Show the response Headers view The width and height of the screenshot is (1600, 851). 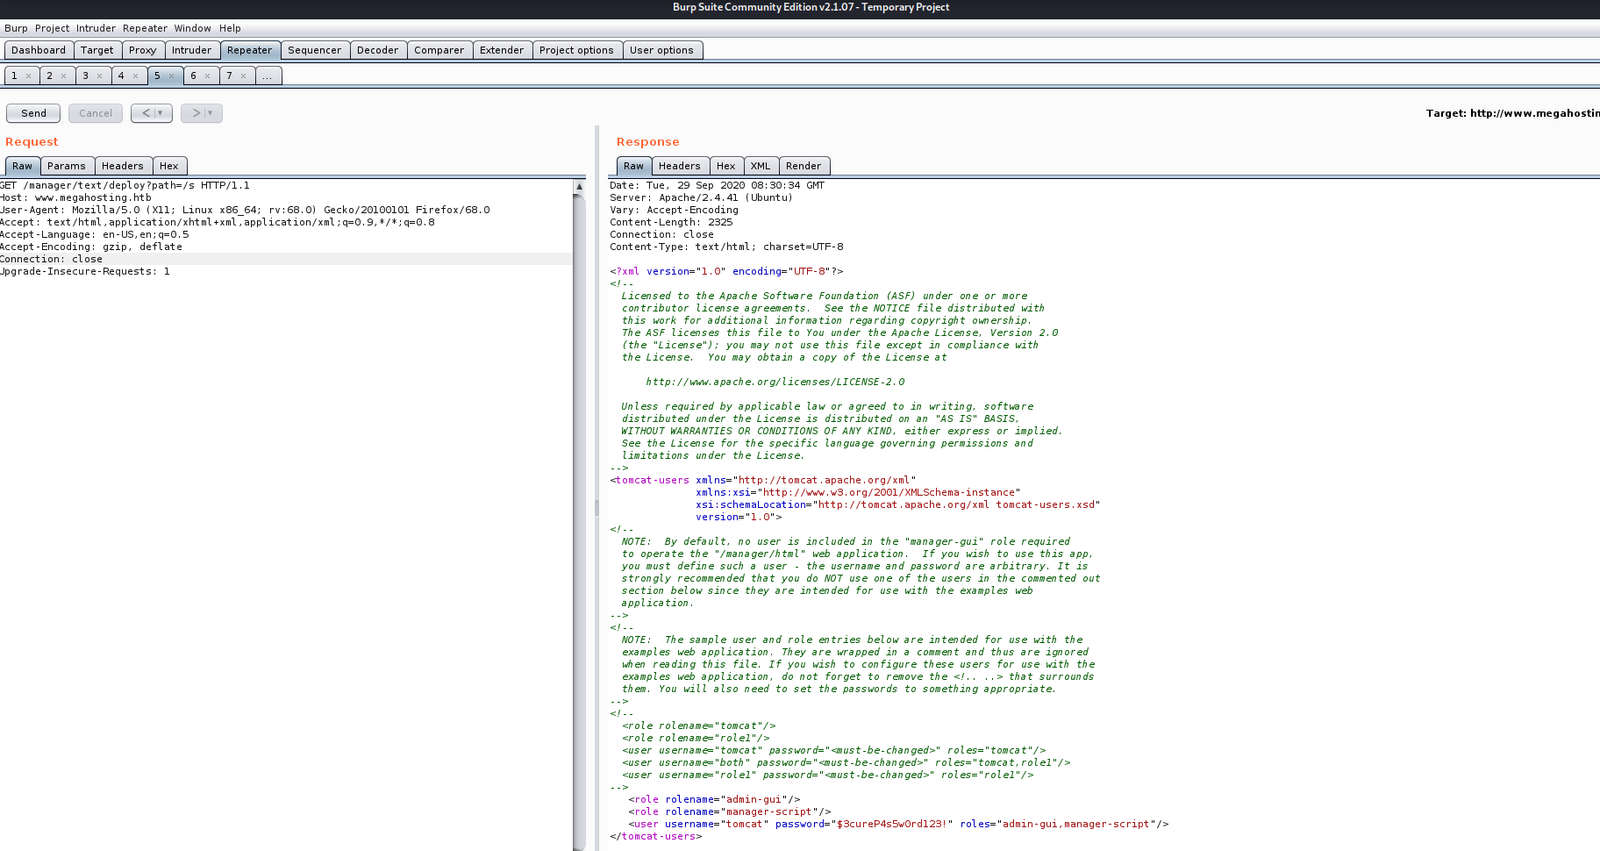tap(680, 166)
